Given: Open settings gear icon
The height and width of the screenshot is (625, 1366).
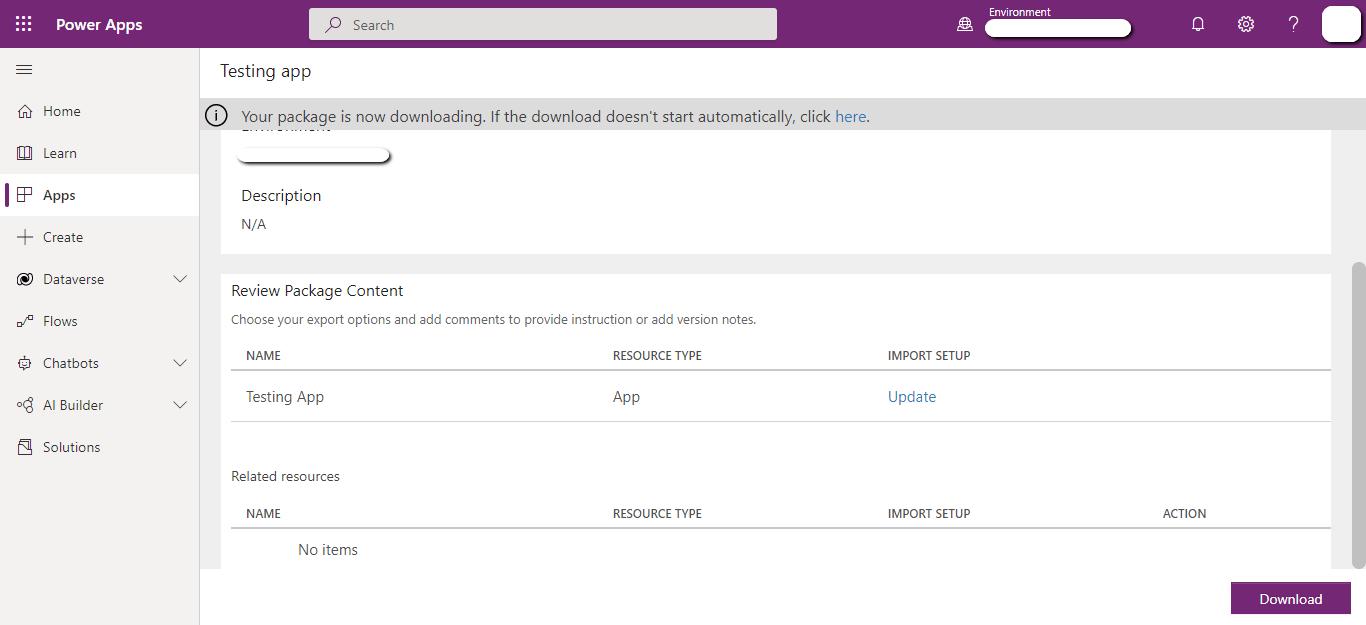Looking at the screenshot, I should pyautogui.click(x=1246, y=24).
